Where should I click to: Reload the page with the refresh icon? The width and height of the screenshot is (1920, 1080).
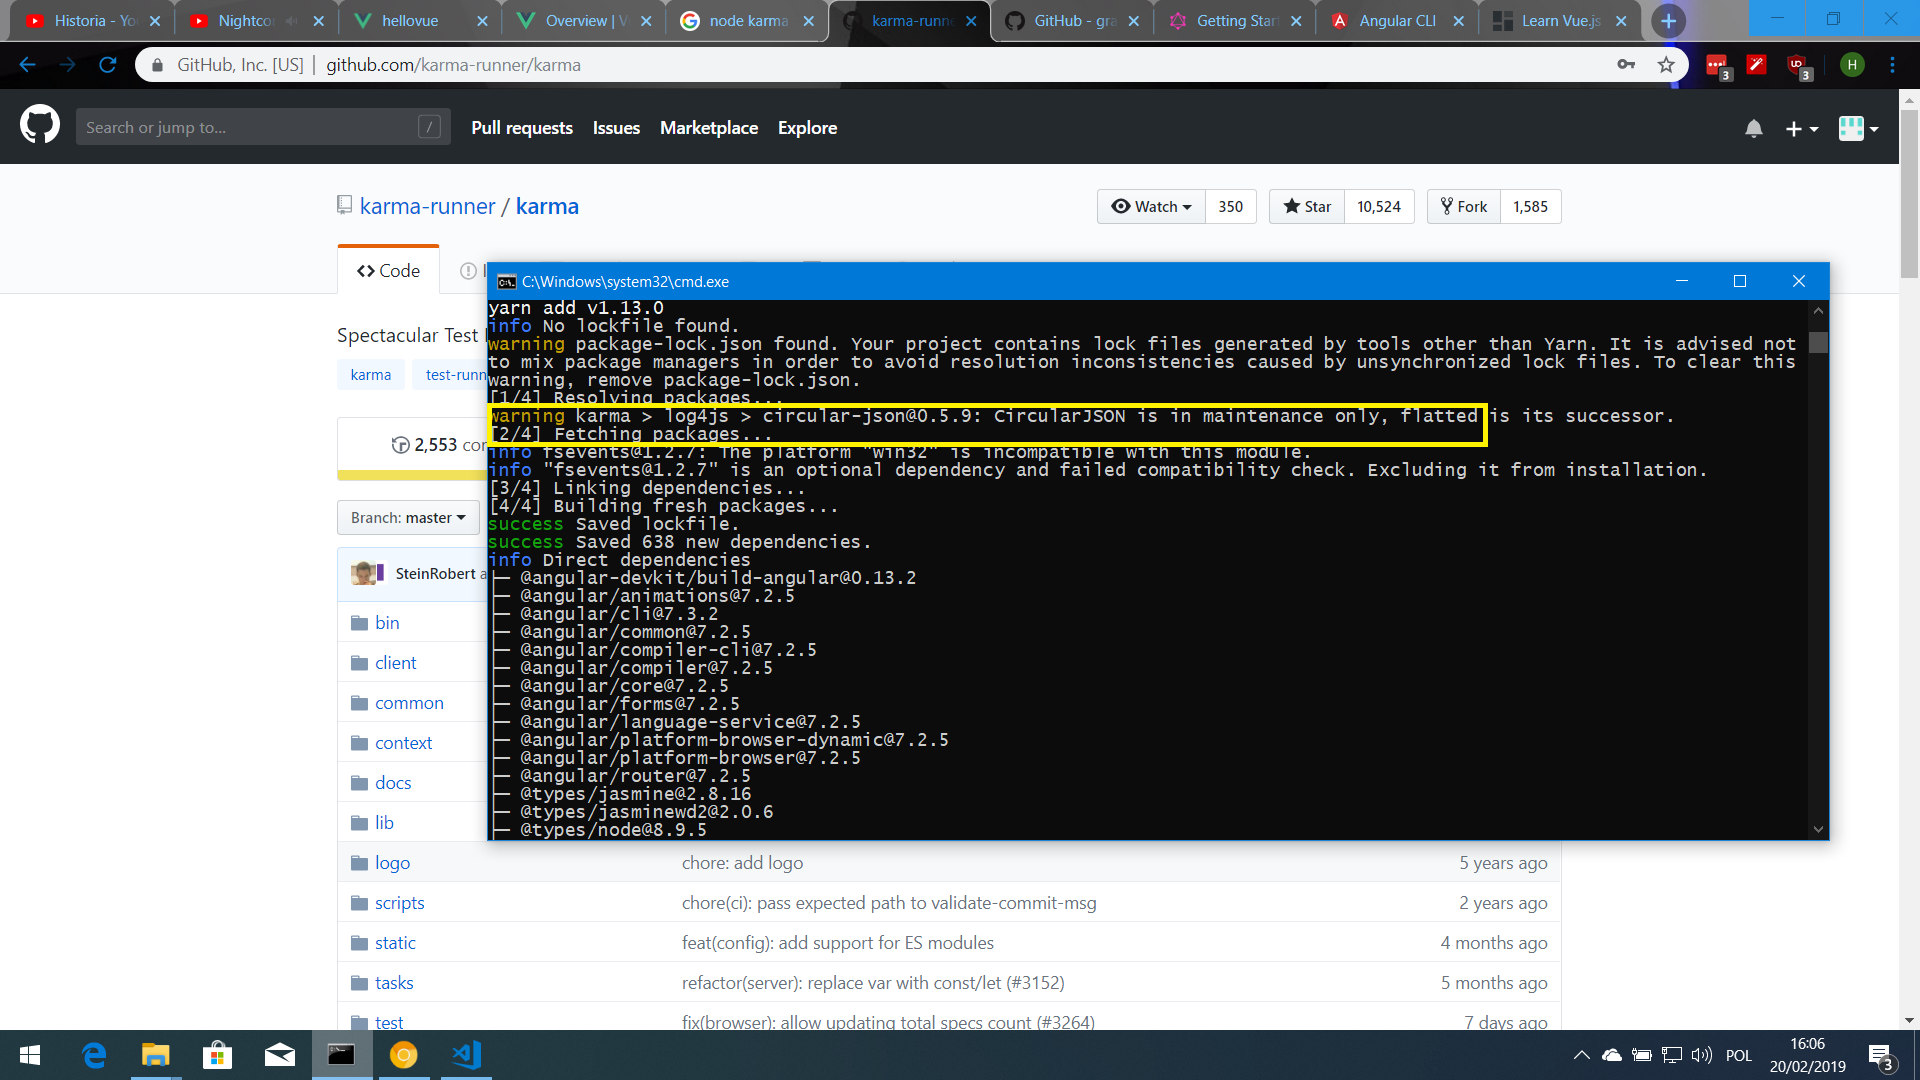tap(108, 65)
